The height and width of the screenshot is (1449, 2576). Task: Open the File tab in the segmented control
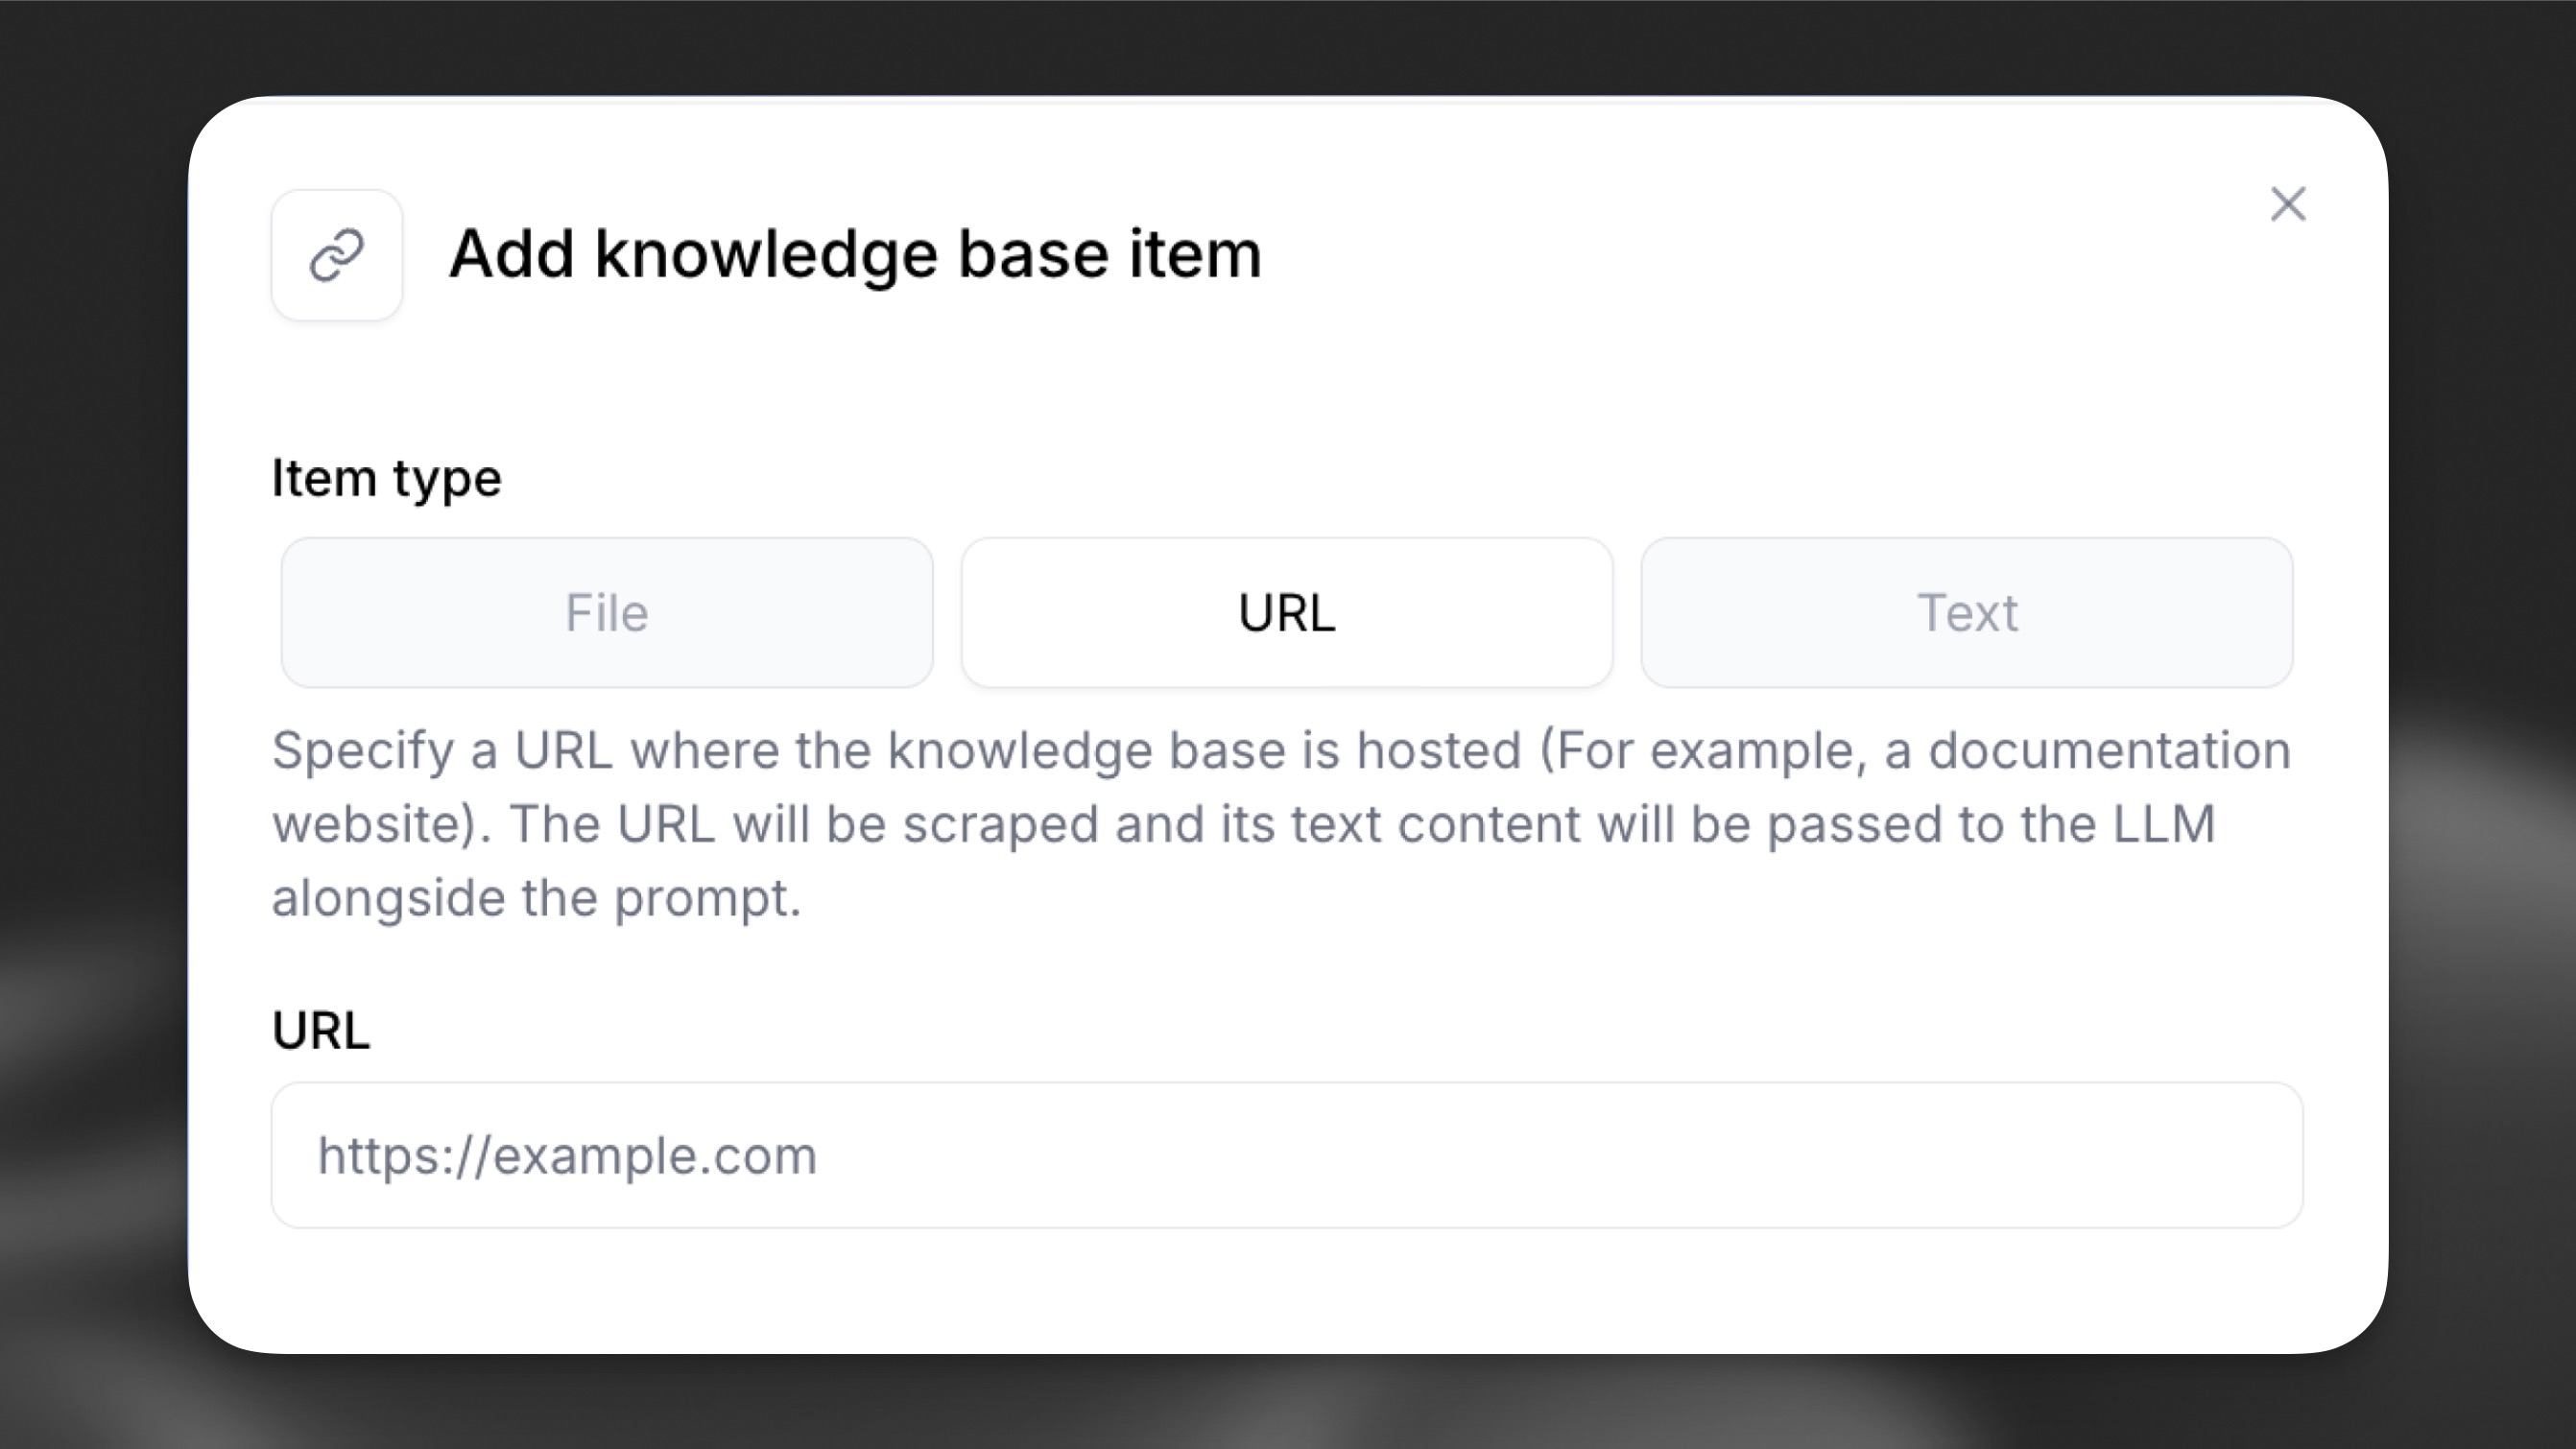coord(606,612)
